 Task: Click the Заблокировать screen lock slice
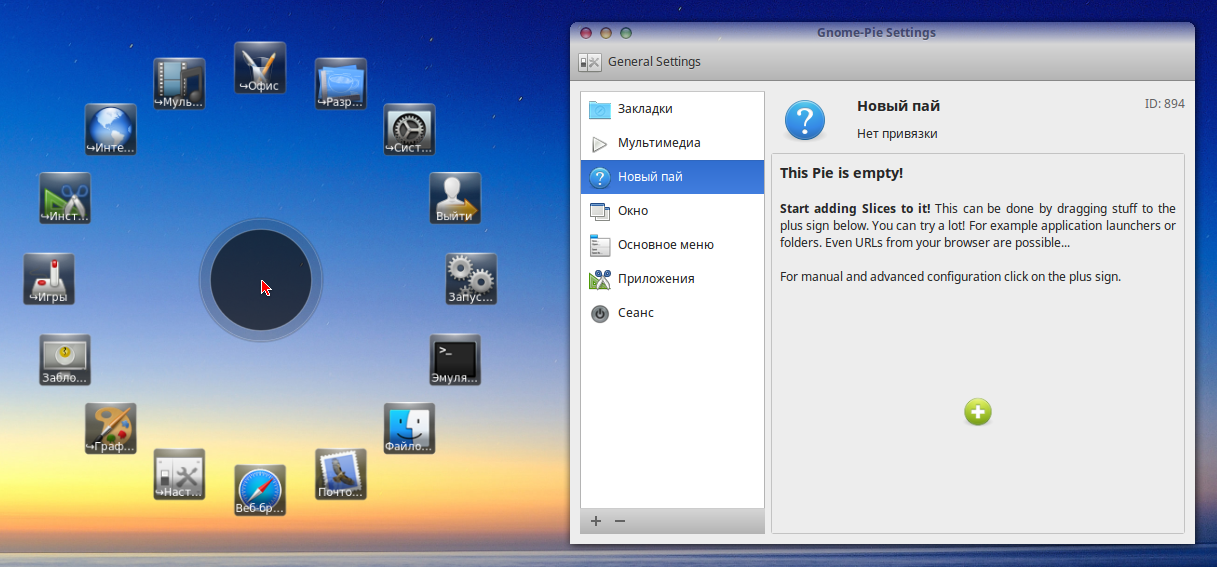point(65,360)
